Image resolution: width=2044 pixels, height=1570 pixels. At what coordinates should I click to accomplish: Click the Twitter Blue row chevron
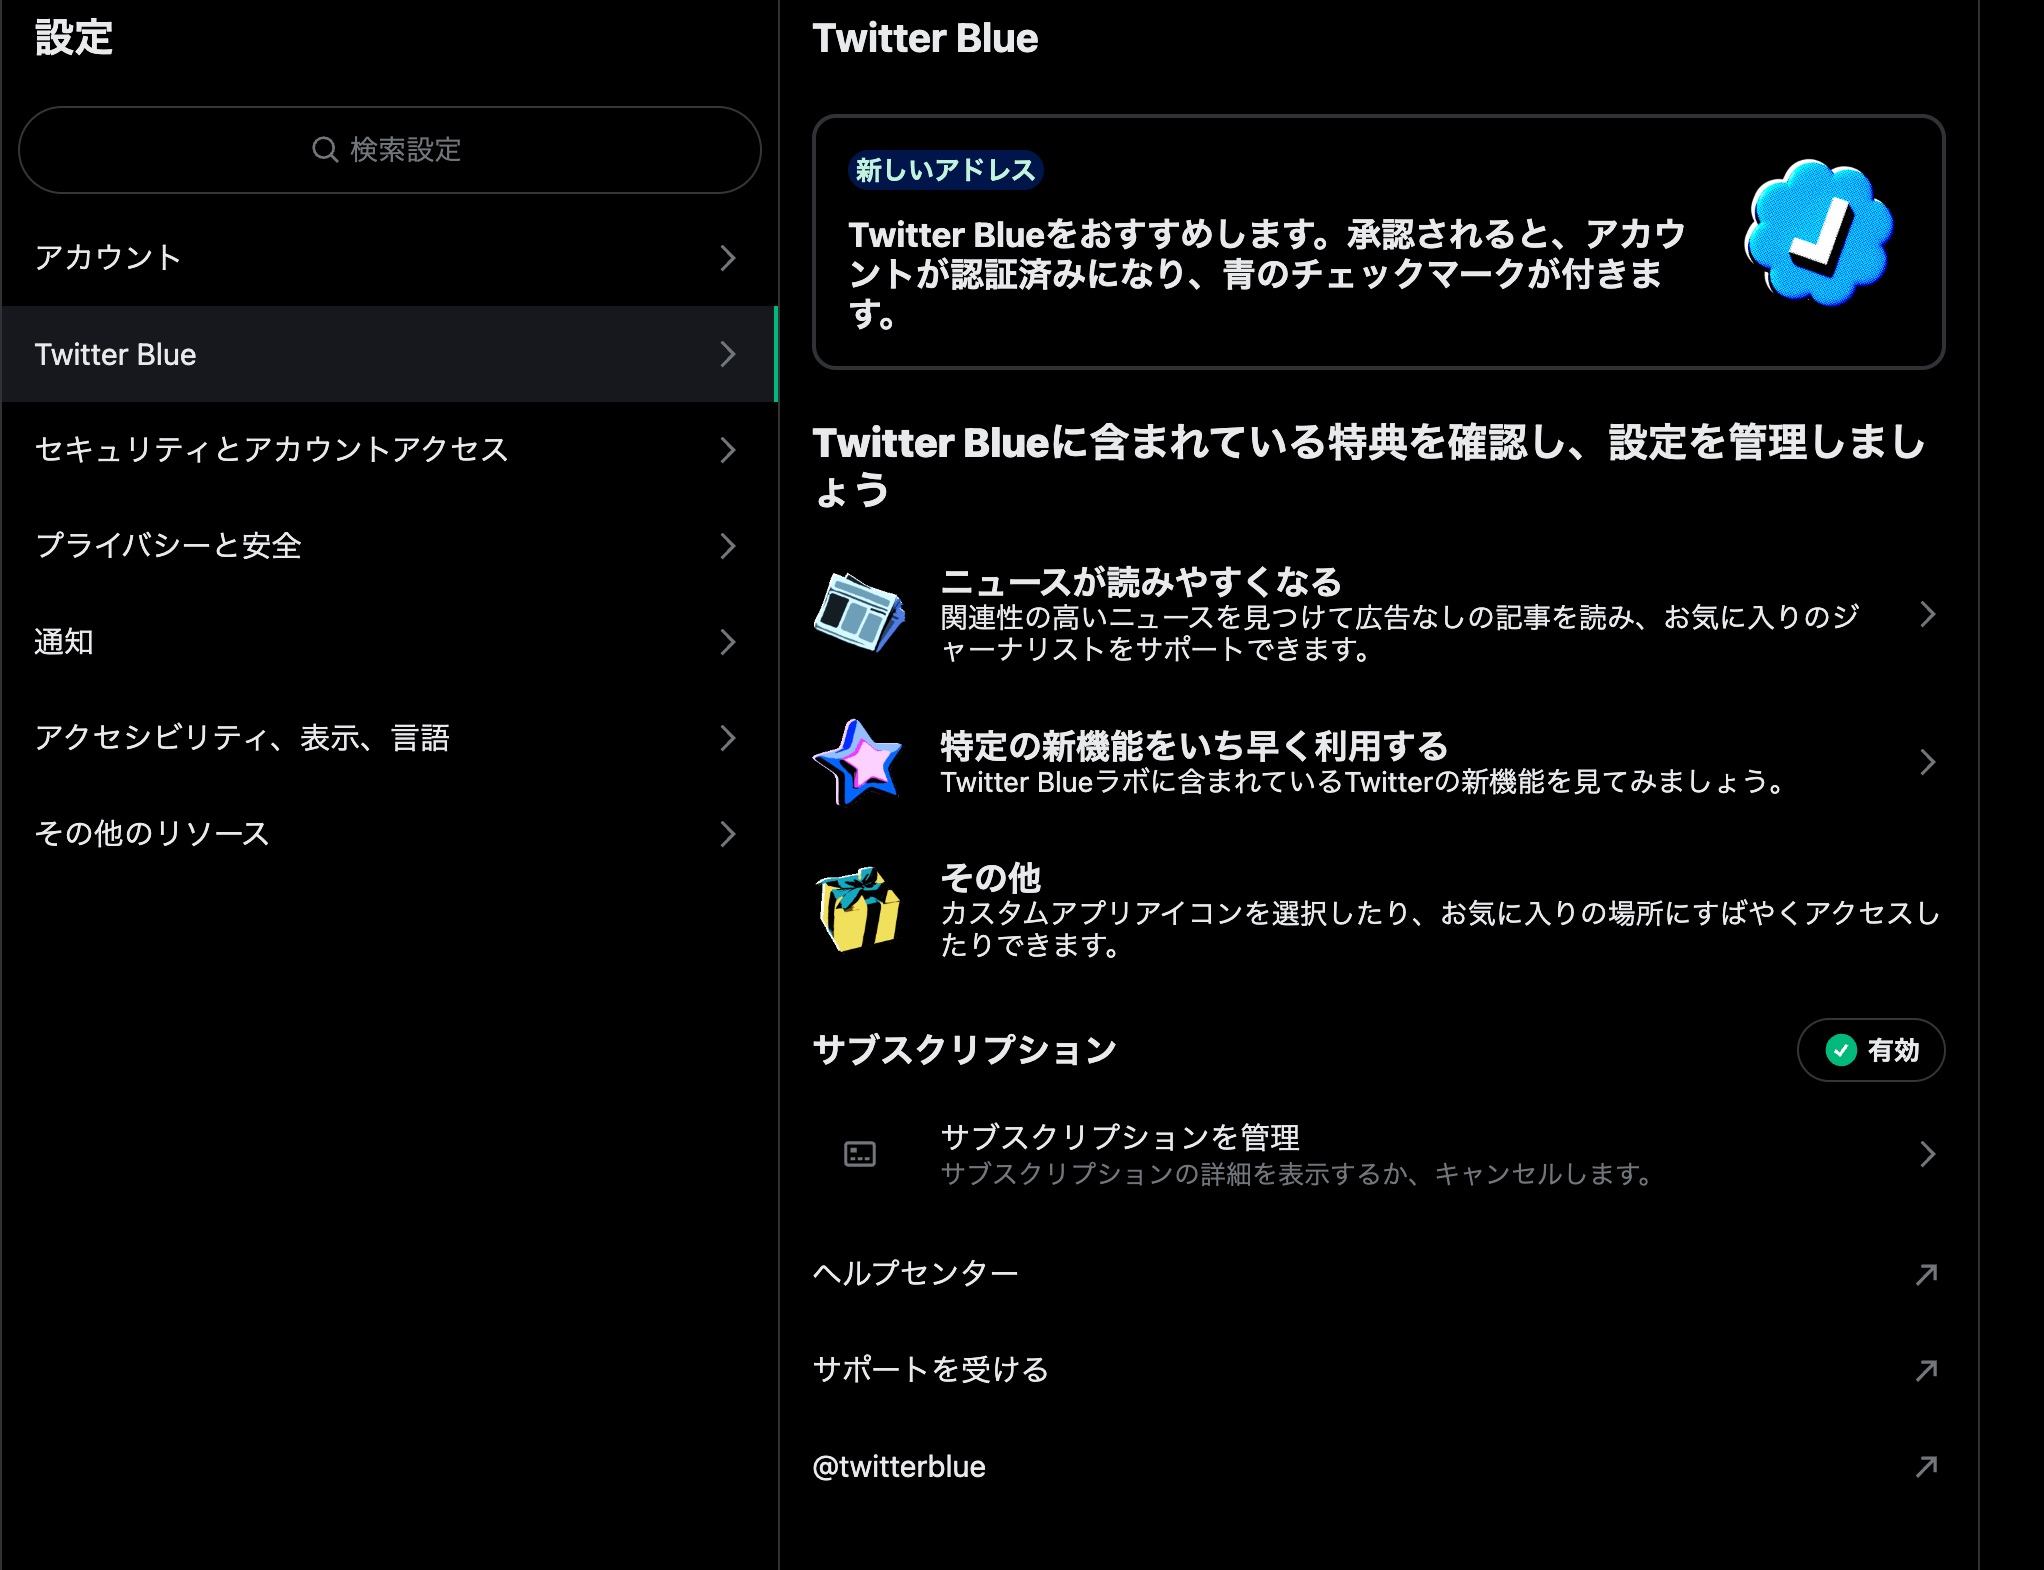[x=728, y=354]
